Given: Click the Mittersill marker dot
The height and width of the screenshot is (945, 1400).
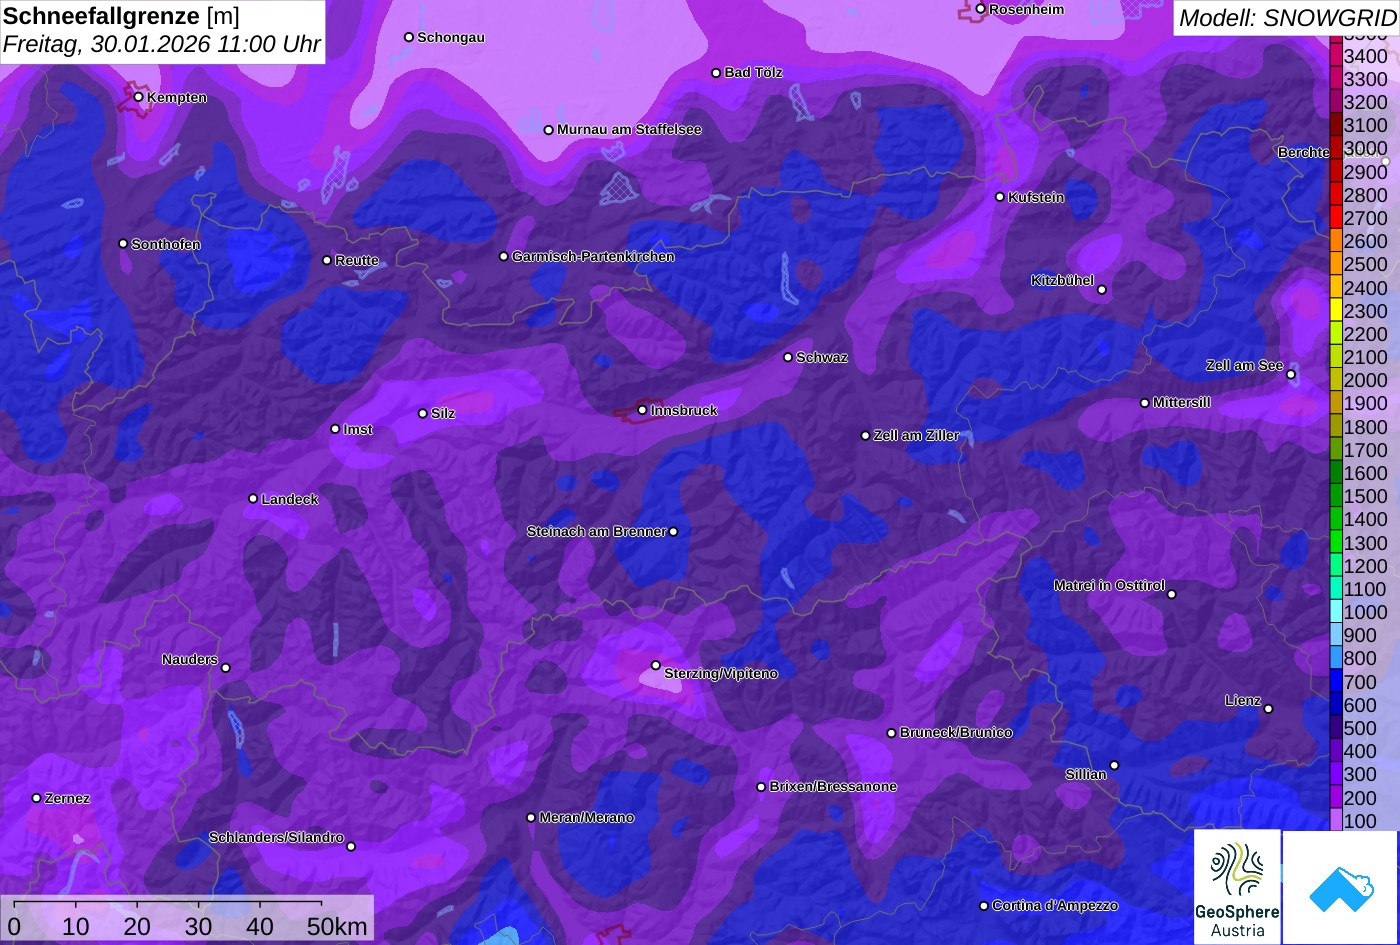Looking at the screenshot, I should (1145, 403).
